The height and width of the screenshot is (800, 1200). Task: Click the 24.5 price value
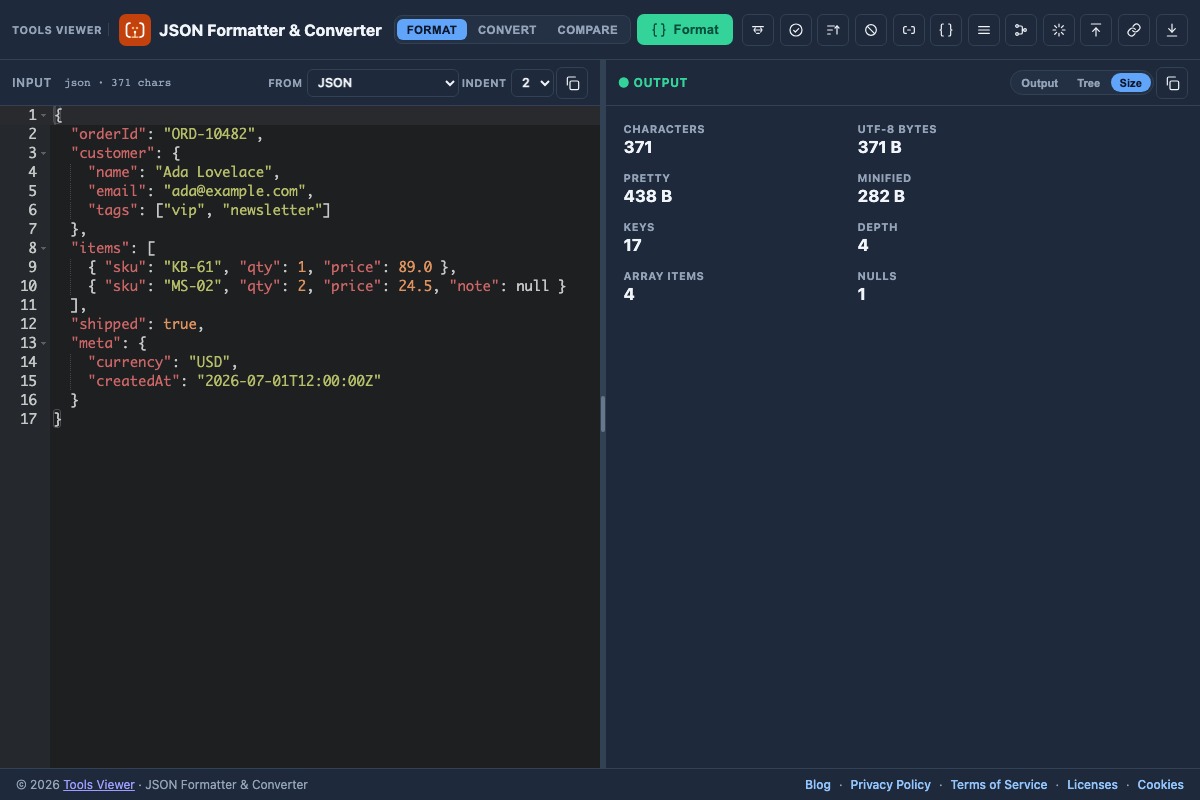[x=415, y=286]
